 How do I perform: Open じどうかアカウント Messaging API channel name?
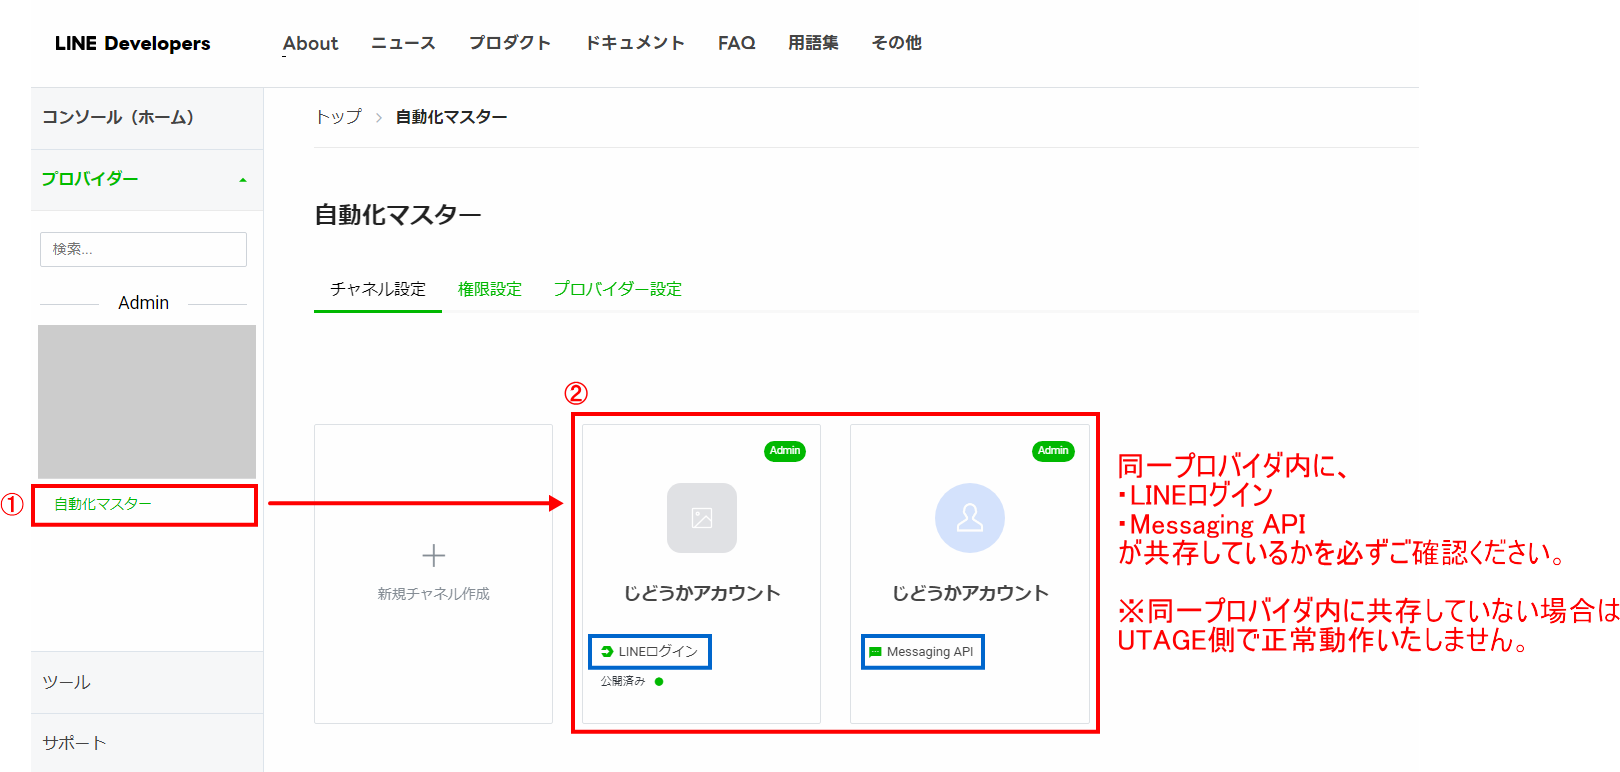(970, 593)
